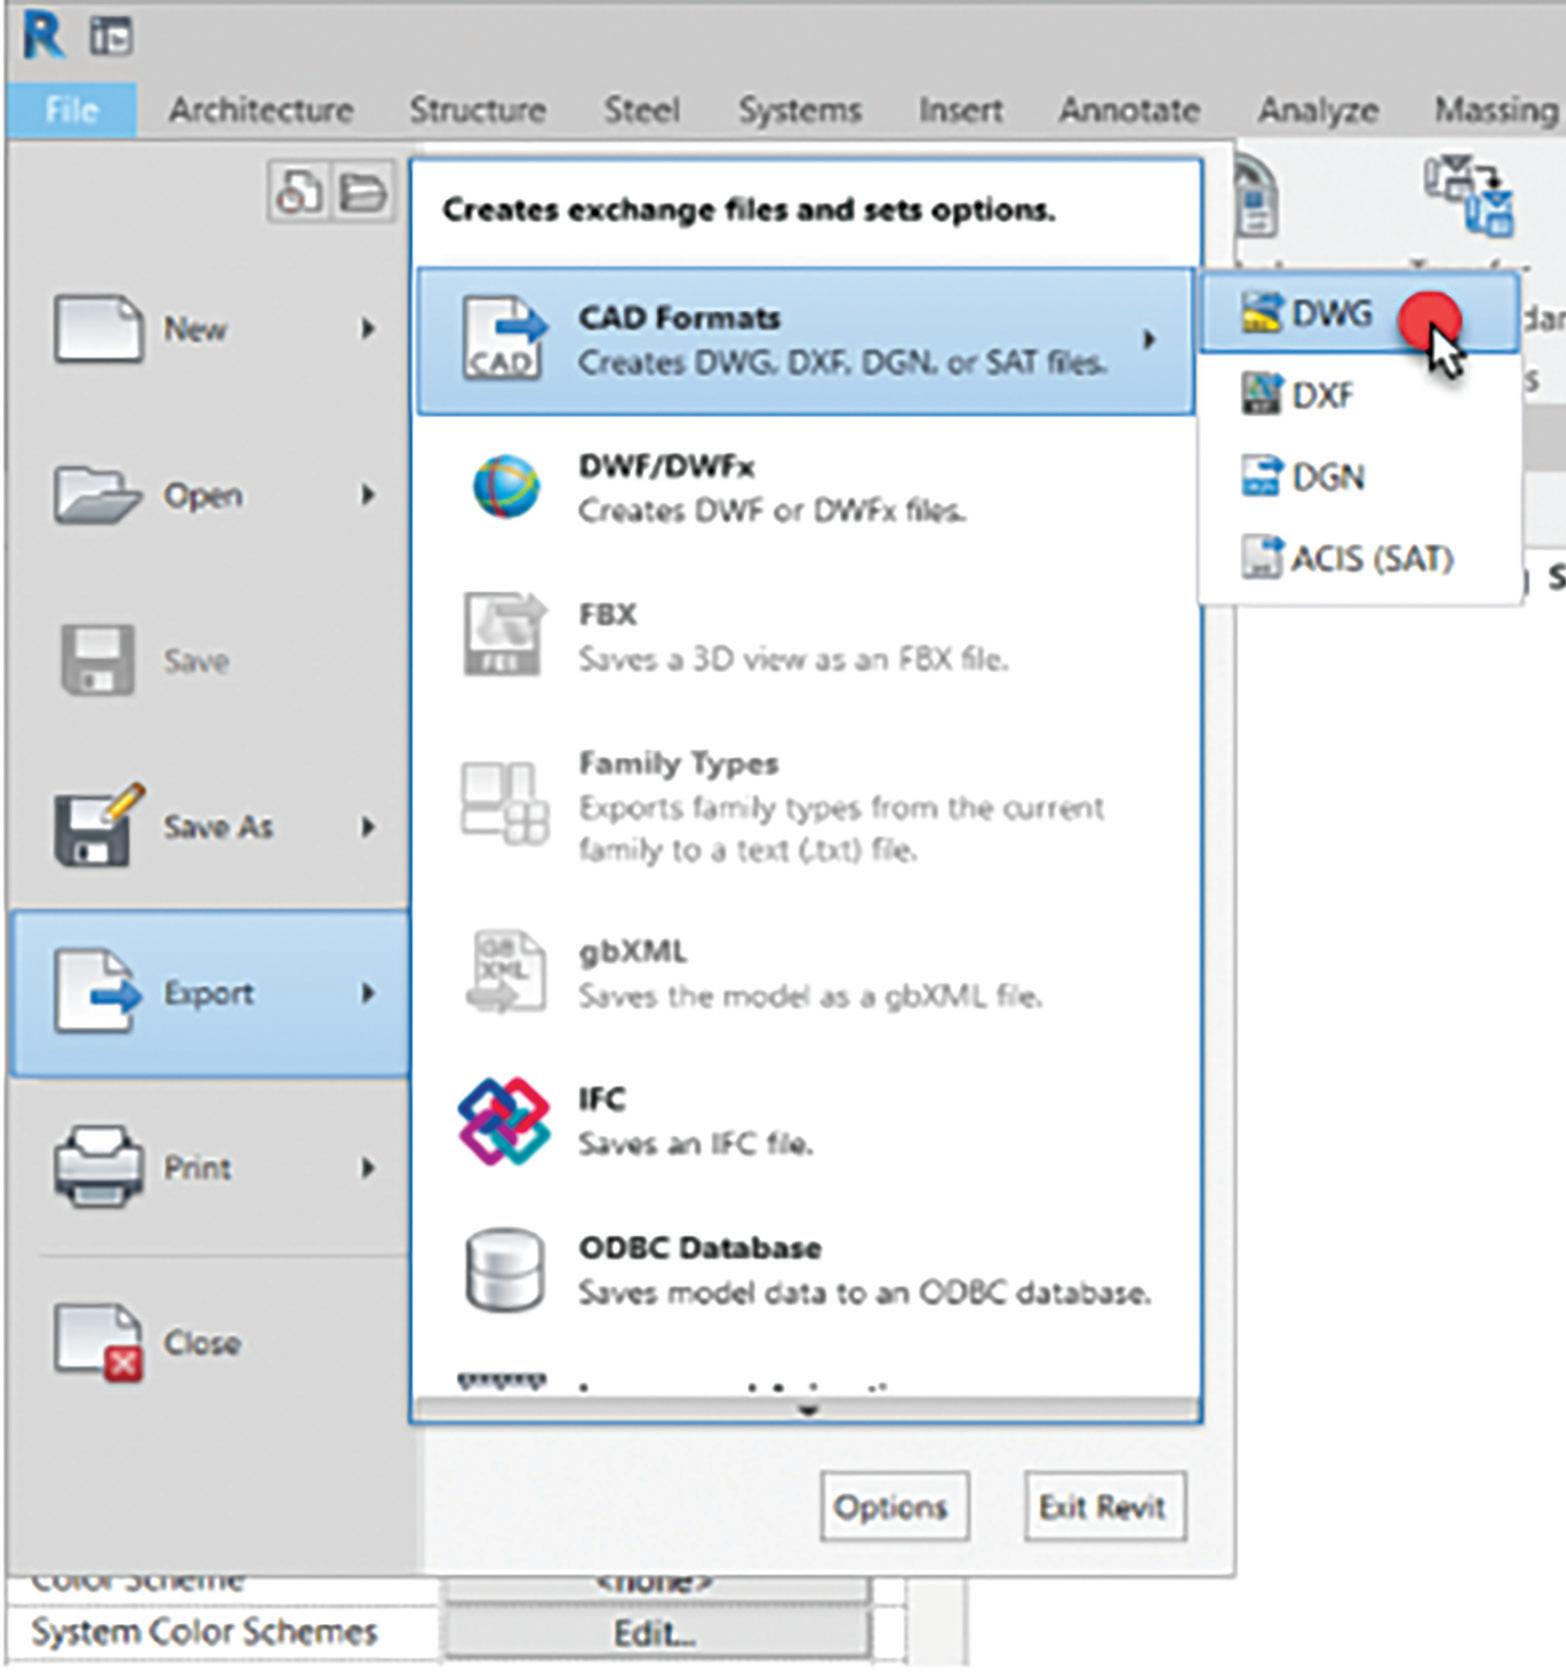Viewport: 1566px width, 1675px height.
Task: Click the ACIS (SAT) file icon
Action: pos(1260,557)
